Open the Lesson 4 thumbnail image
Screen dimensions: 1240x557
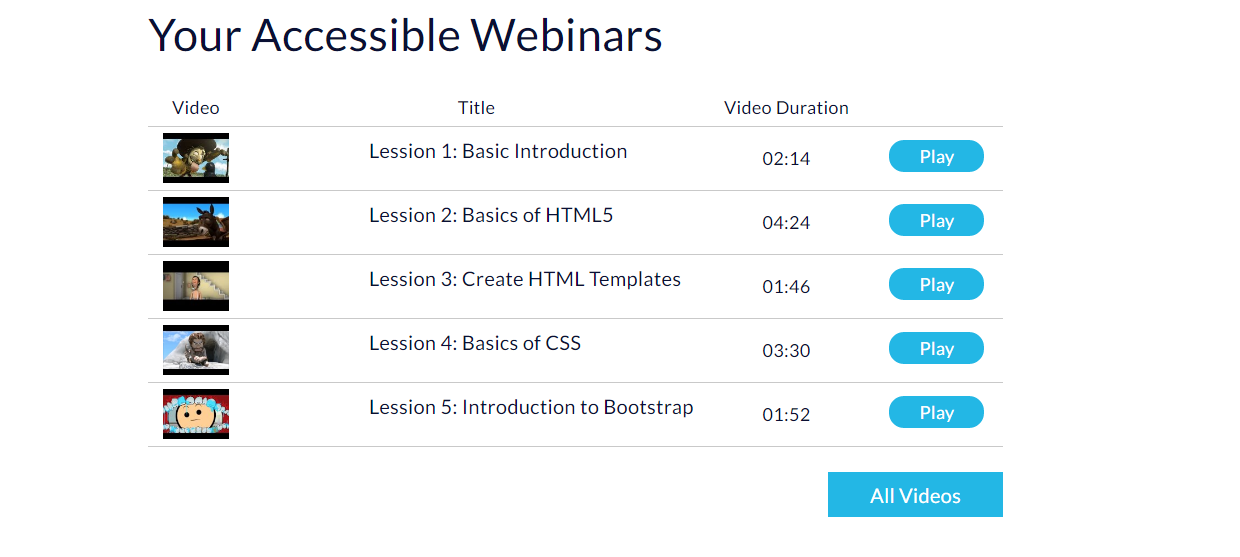click(196, 350)
